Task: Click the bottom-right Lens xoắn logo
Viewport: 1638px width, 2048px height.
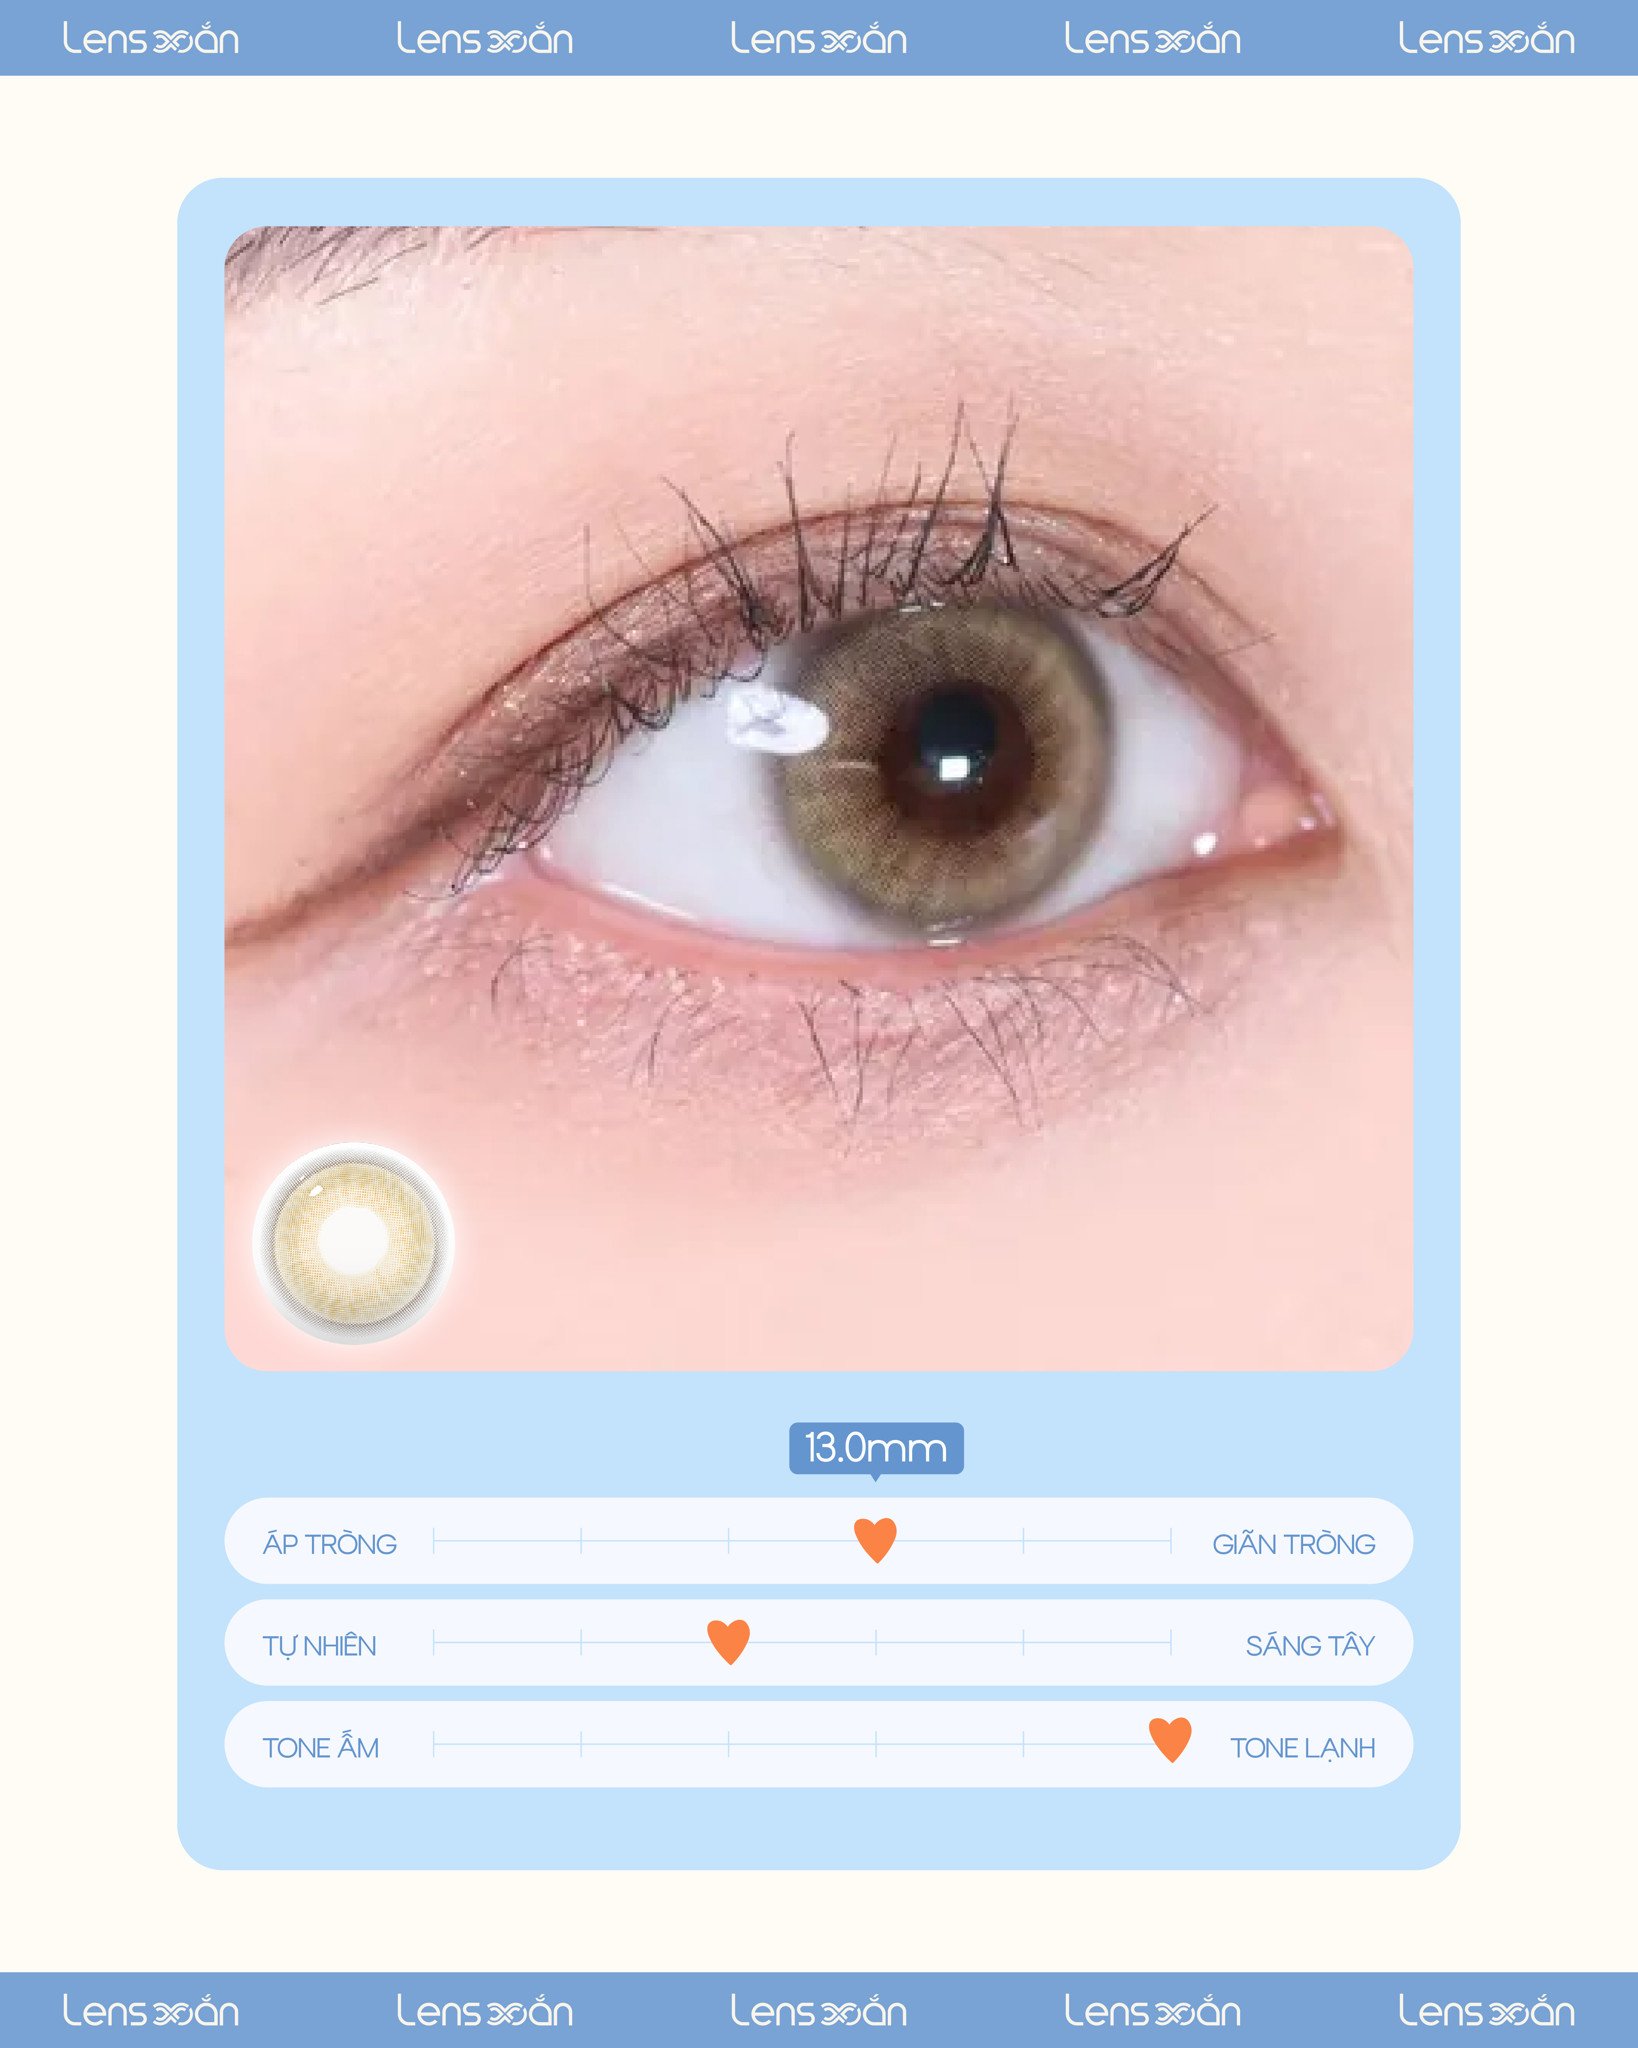Action: pos(1486,2011)
